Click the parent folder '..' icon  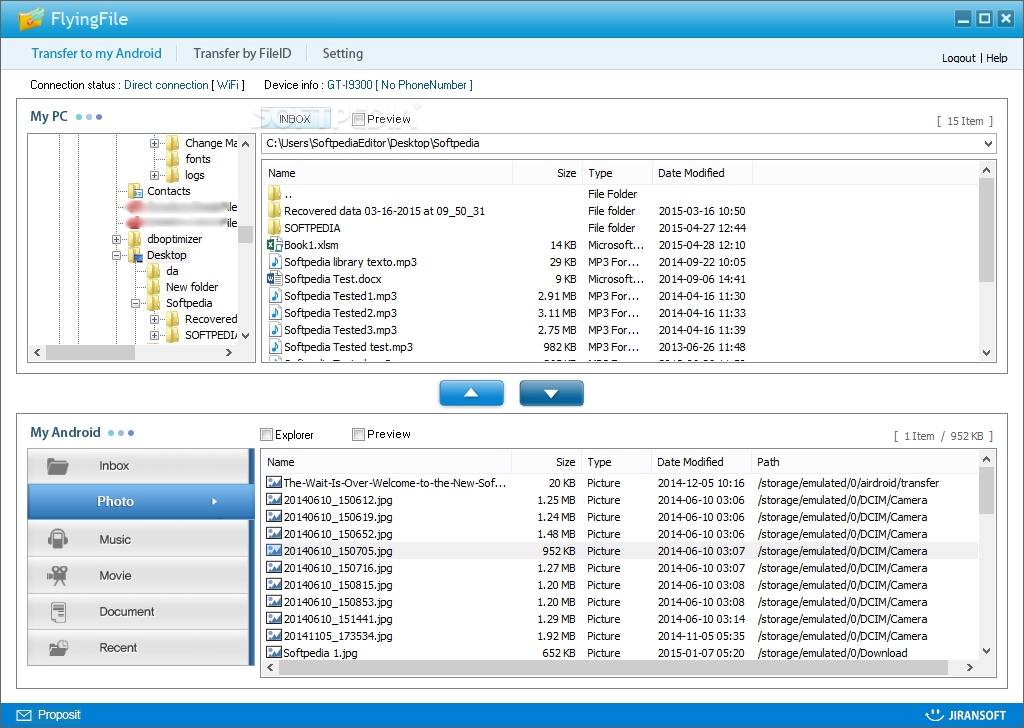[x=274, y=194]
